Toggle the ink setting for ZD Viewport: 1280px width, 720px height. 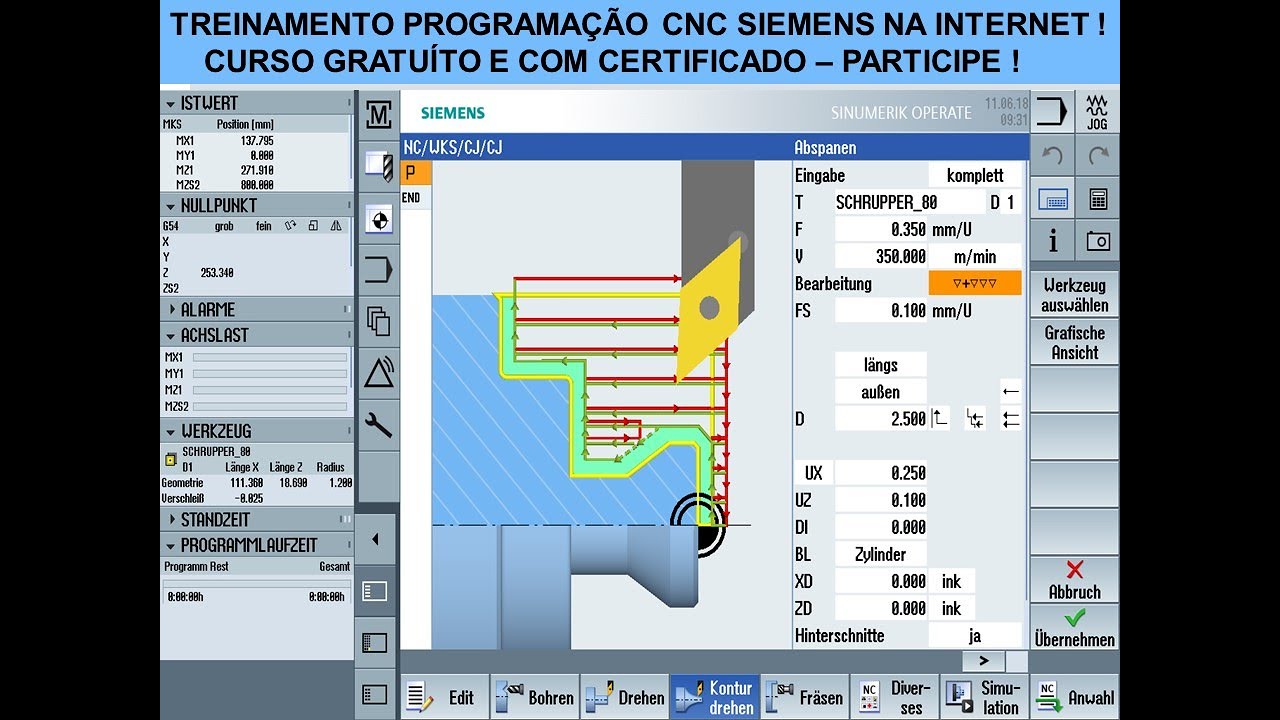click(x=951, y=608)
